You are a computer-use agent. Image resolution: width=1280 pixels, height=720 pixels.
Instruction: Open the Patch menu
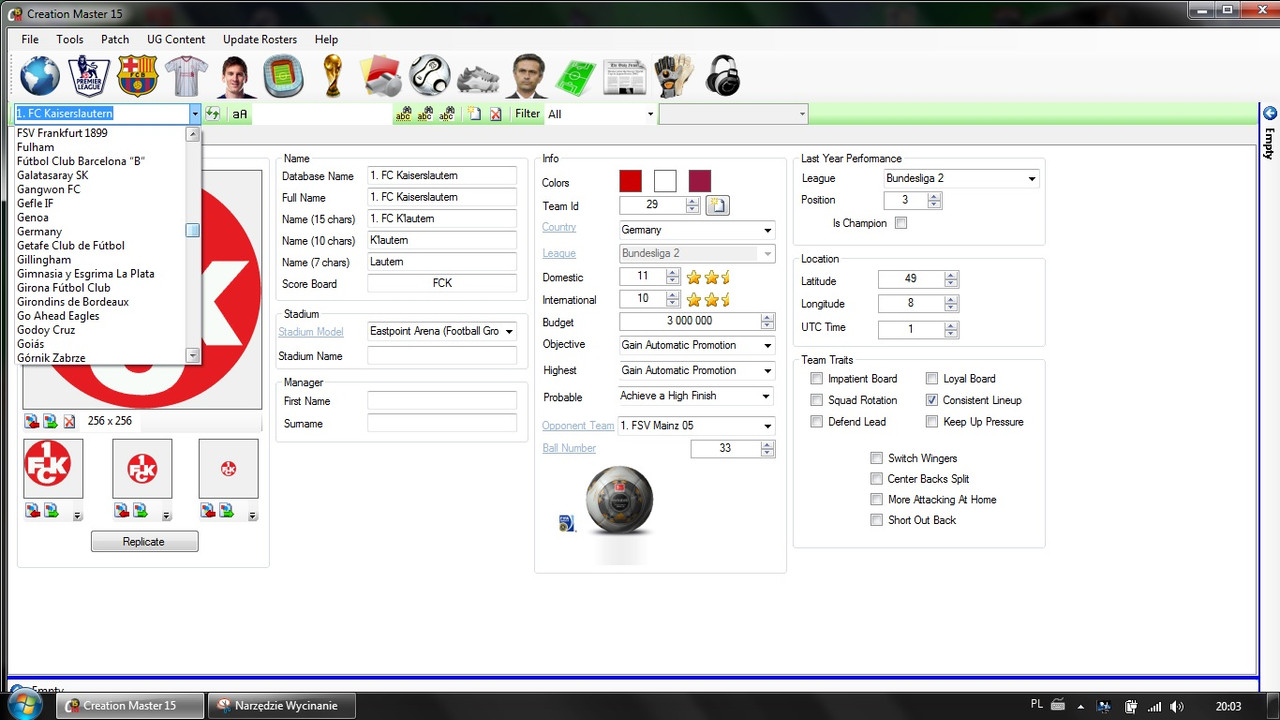click(x=115, y=40)
